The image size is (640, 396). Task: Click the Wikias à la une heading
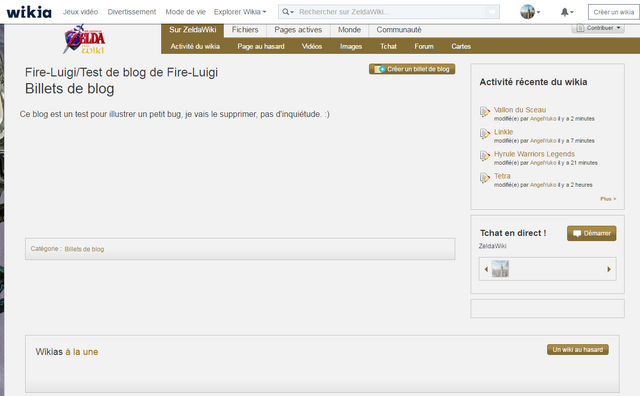[67, 352]
